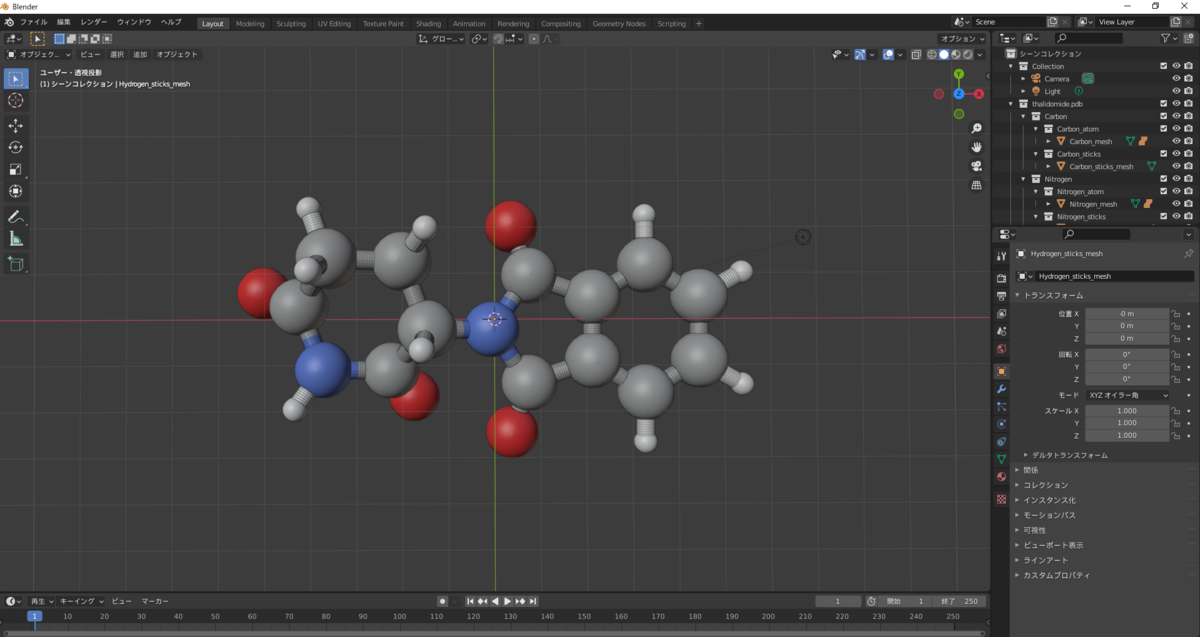Screen dimensions: 1200x637
Task: Open the グロー... transform orientation dropdown
Action: point(441,39)
